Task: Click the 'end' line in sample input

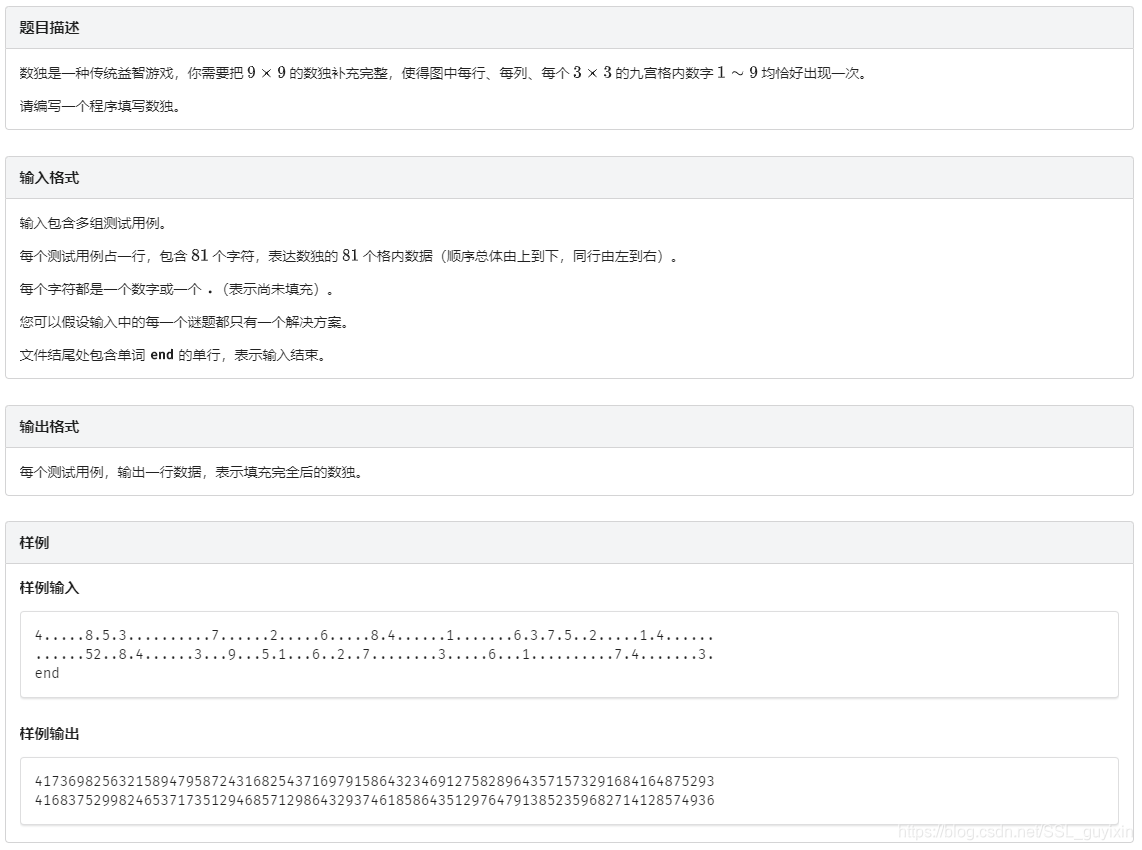Action: pyautogui.click(x=47, y=673)
